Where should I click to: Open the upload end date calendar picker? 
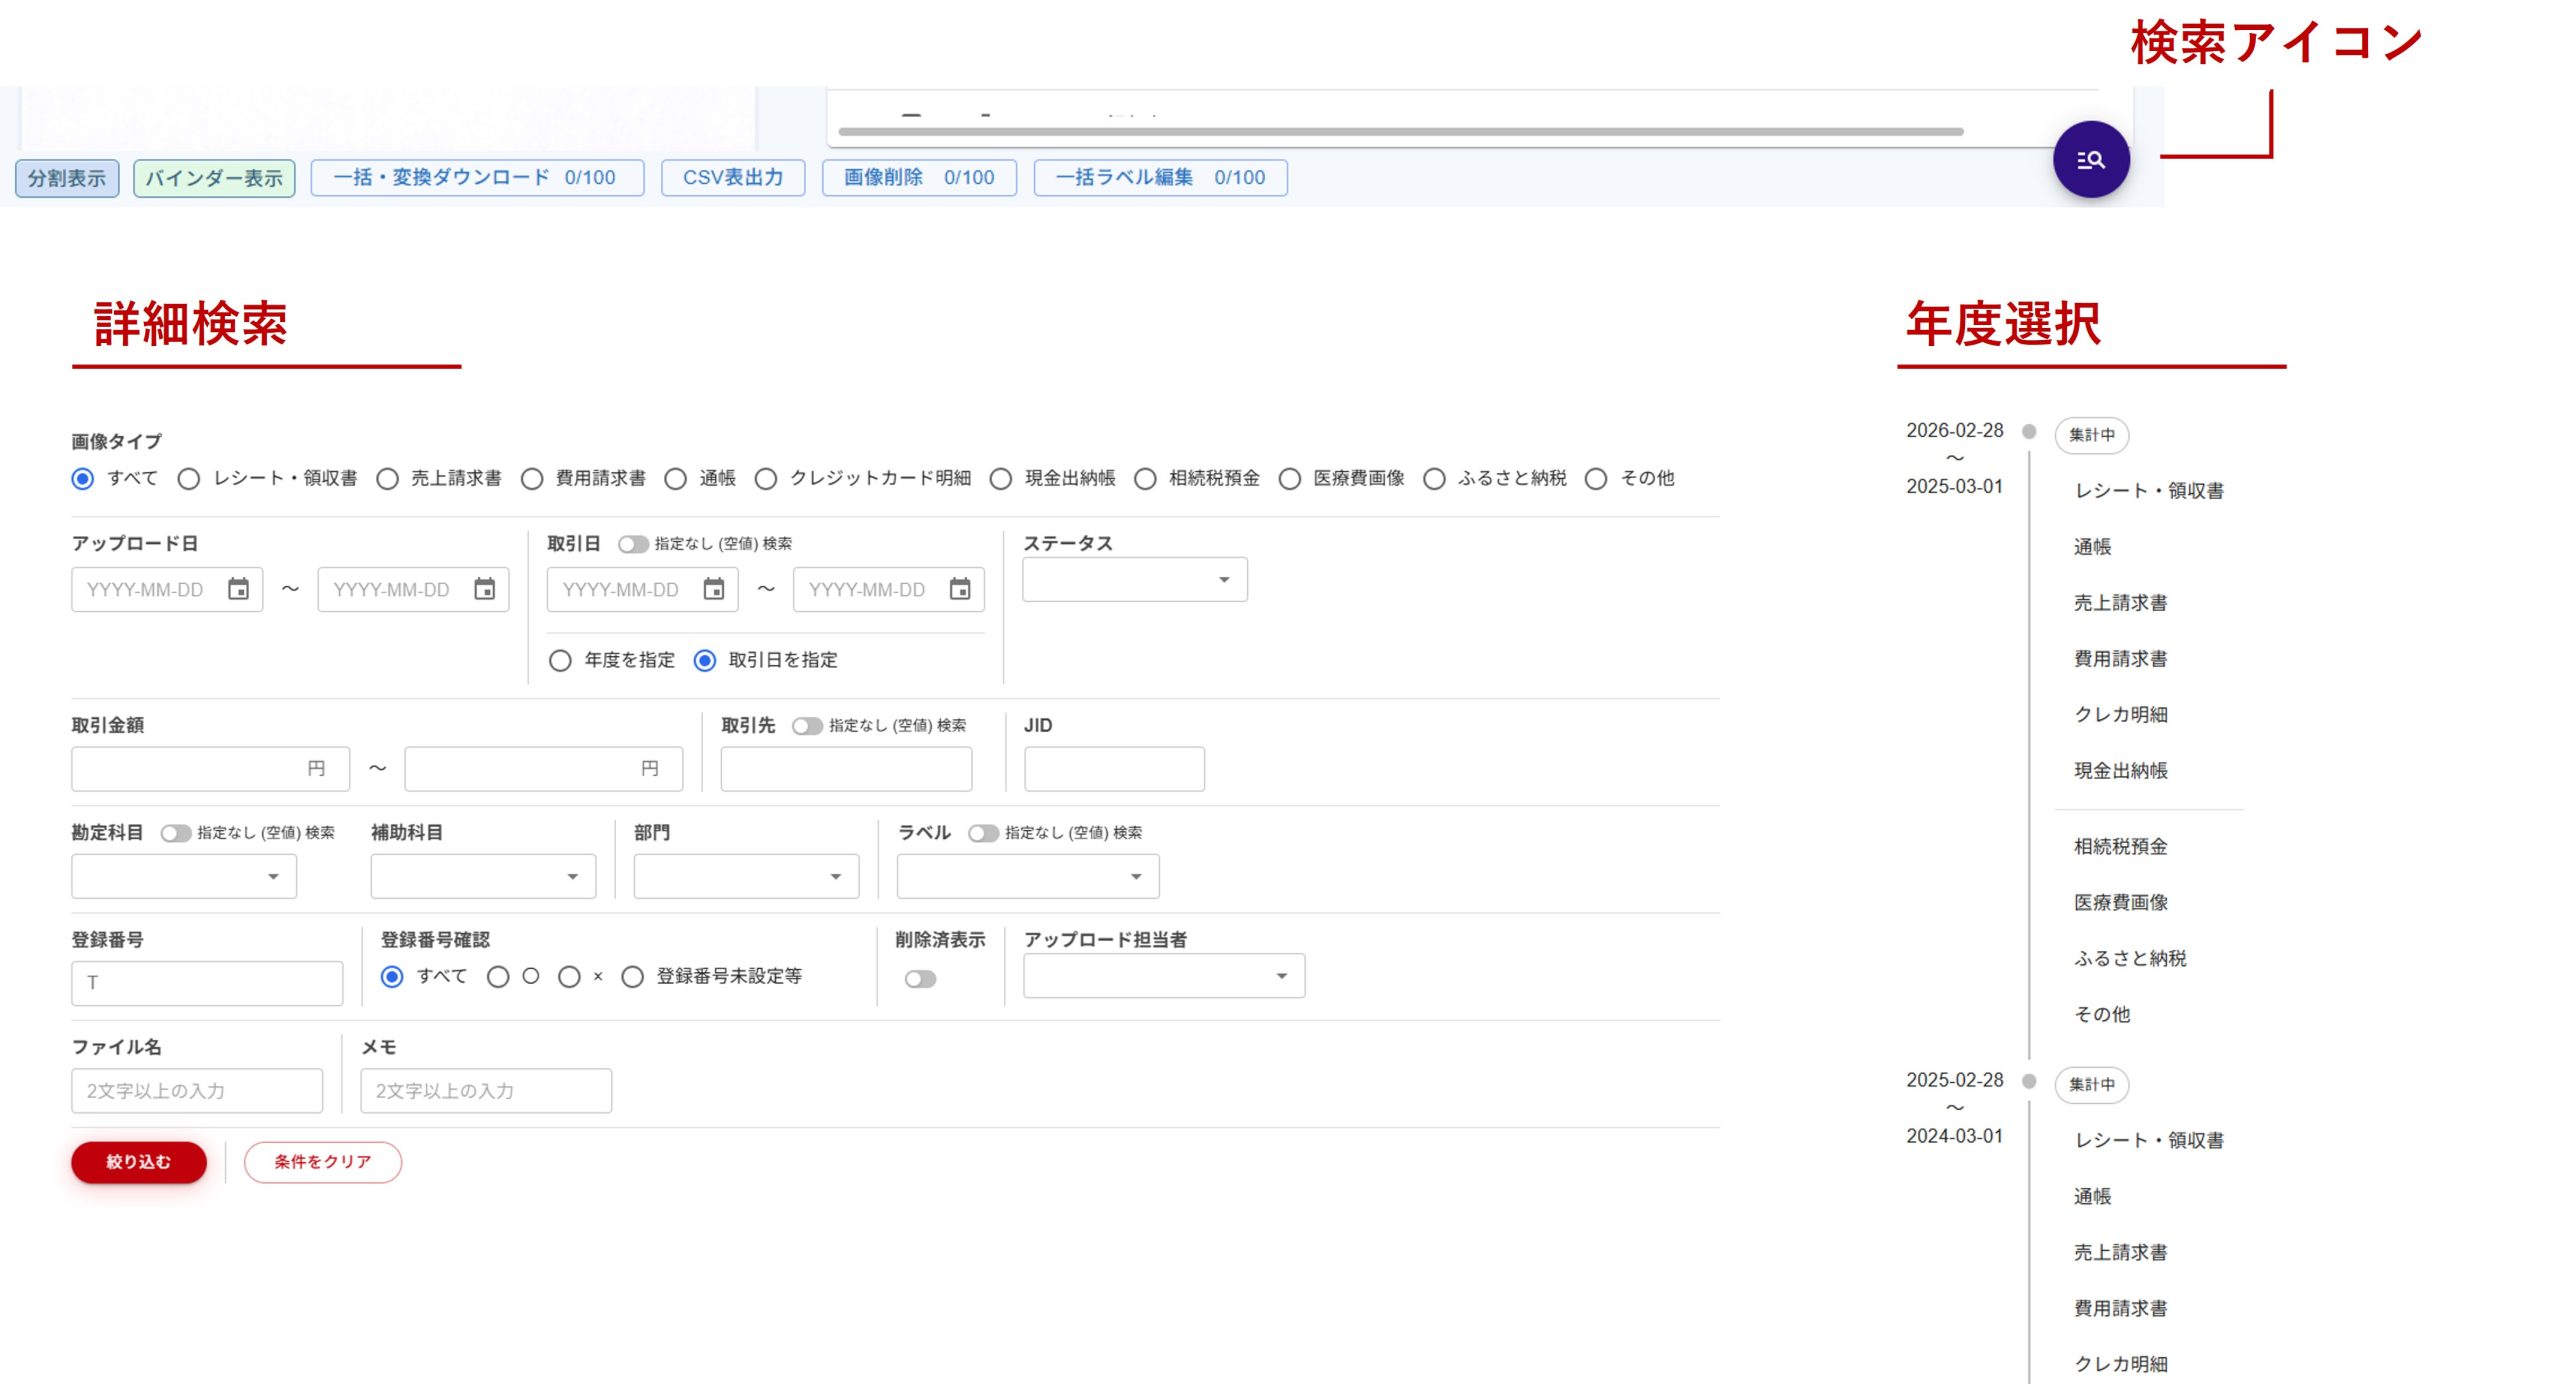point(484,589)
